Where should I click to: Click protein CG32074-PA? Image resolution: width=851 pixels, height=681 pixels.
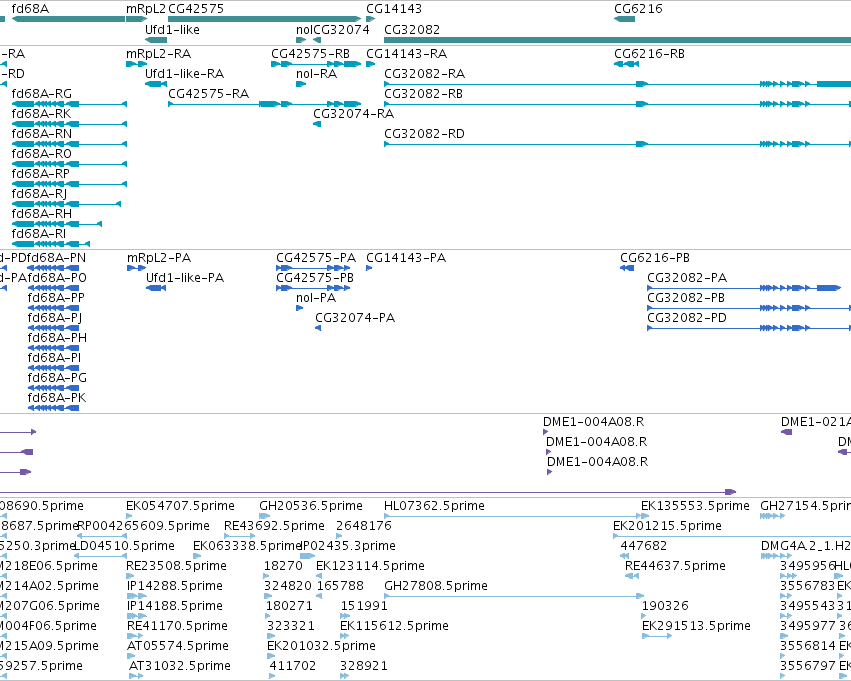318,328
